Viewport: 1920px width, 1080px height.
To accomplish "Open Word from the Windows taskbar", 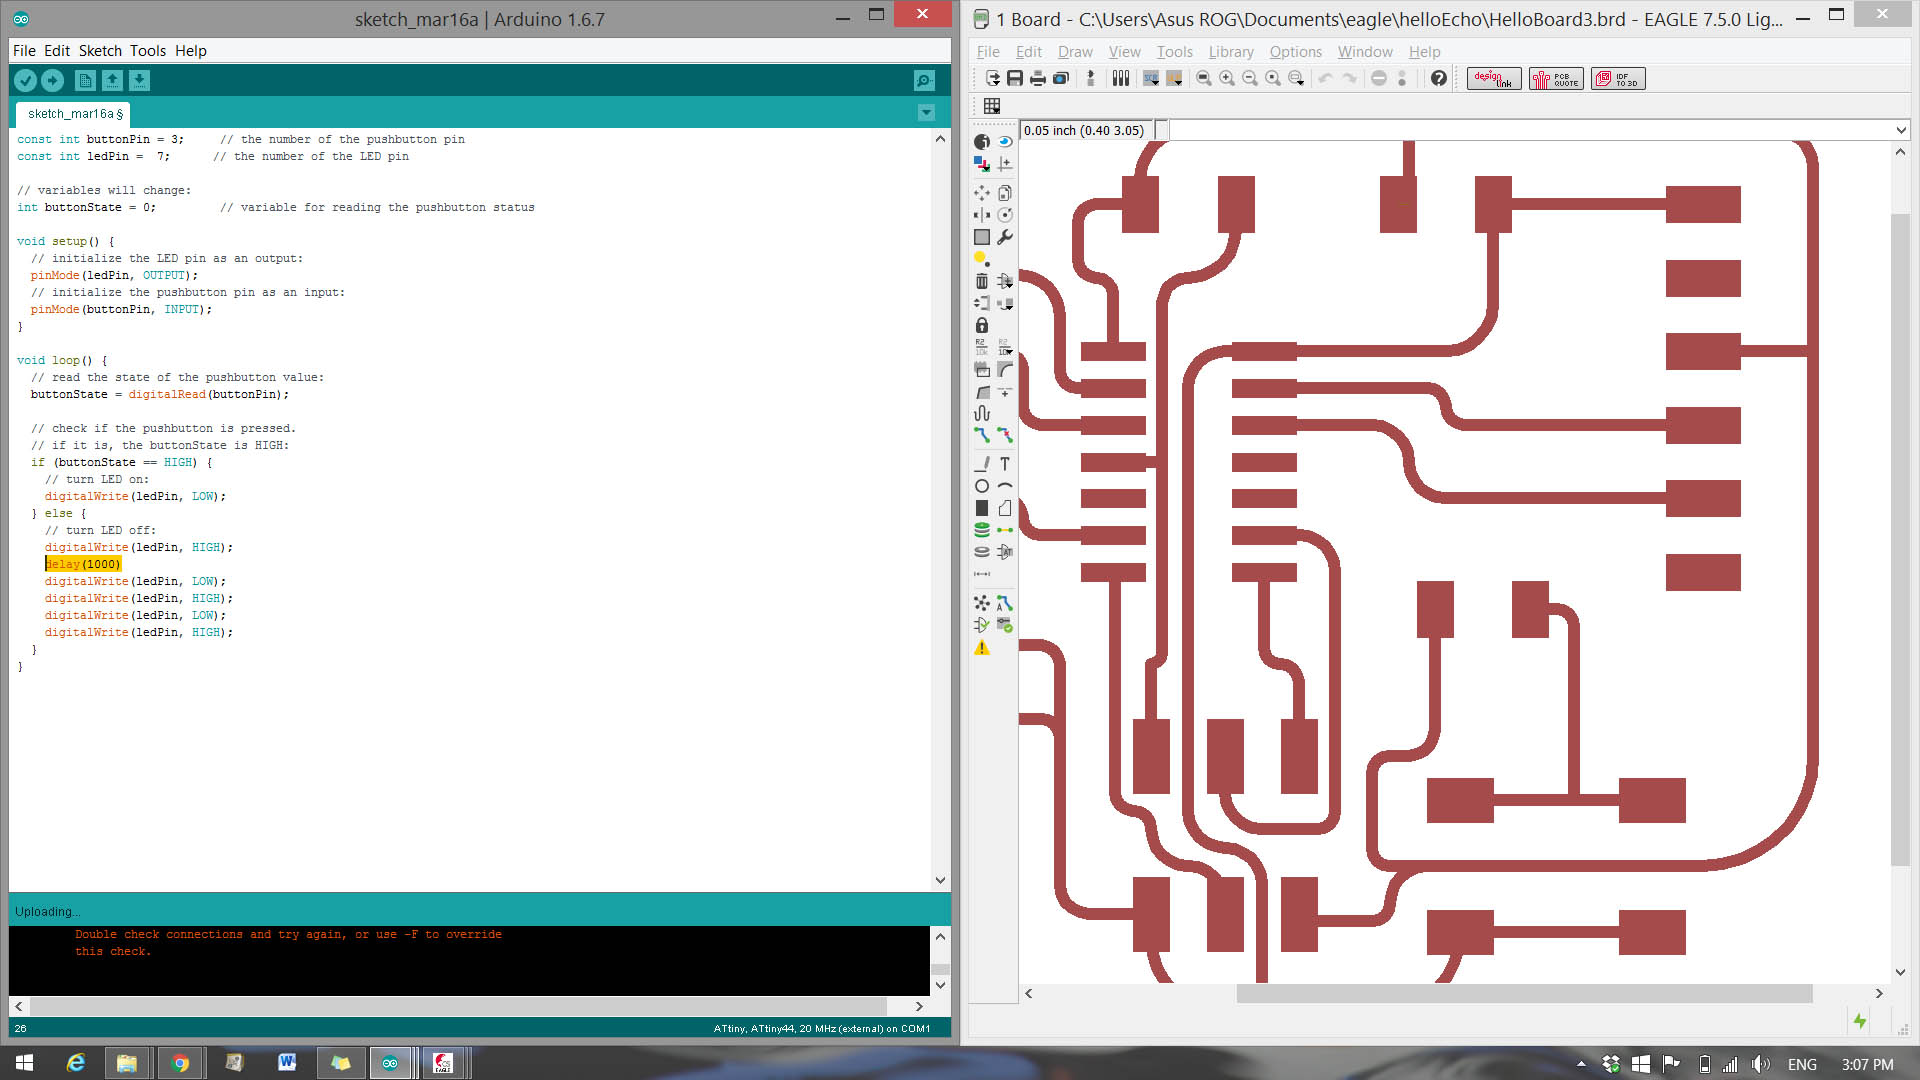I will coord(287,1063).
